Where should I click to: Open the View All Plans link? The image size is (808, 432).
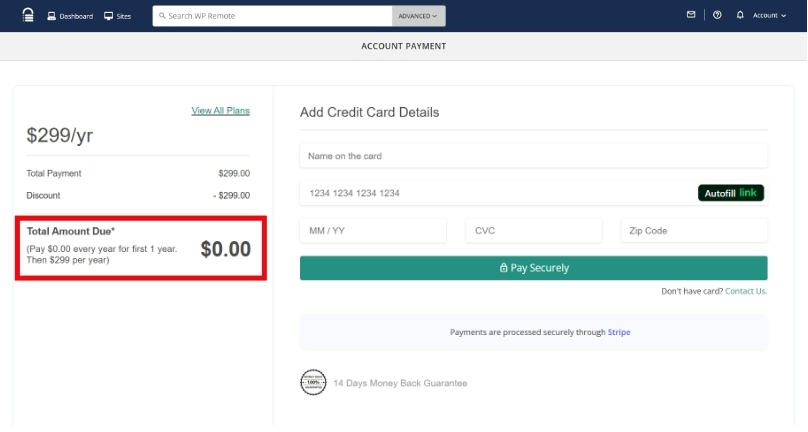220,110
